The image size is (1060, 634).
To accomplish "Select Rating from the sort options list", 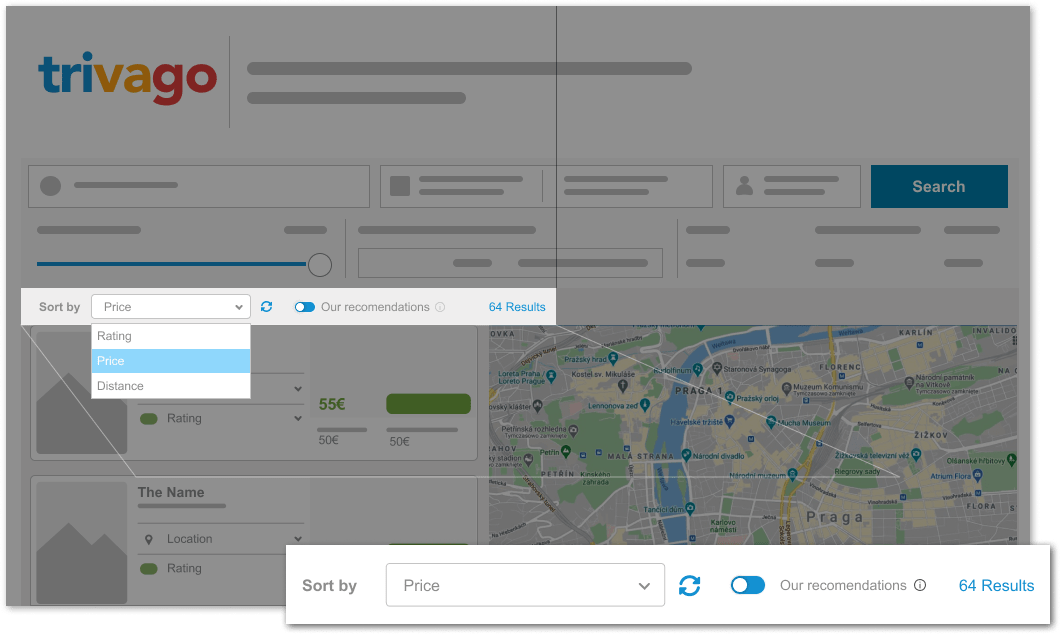I will (170, 336).
